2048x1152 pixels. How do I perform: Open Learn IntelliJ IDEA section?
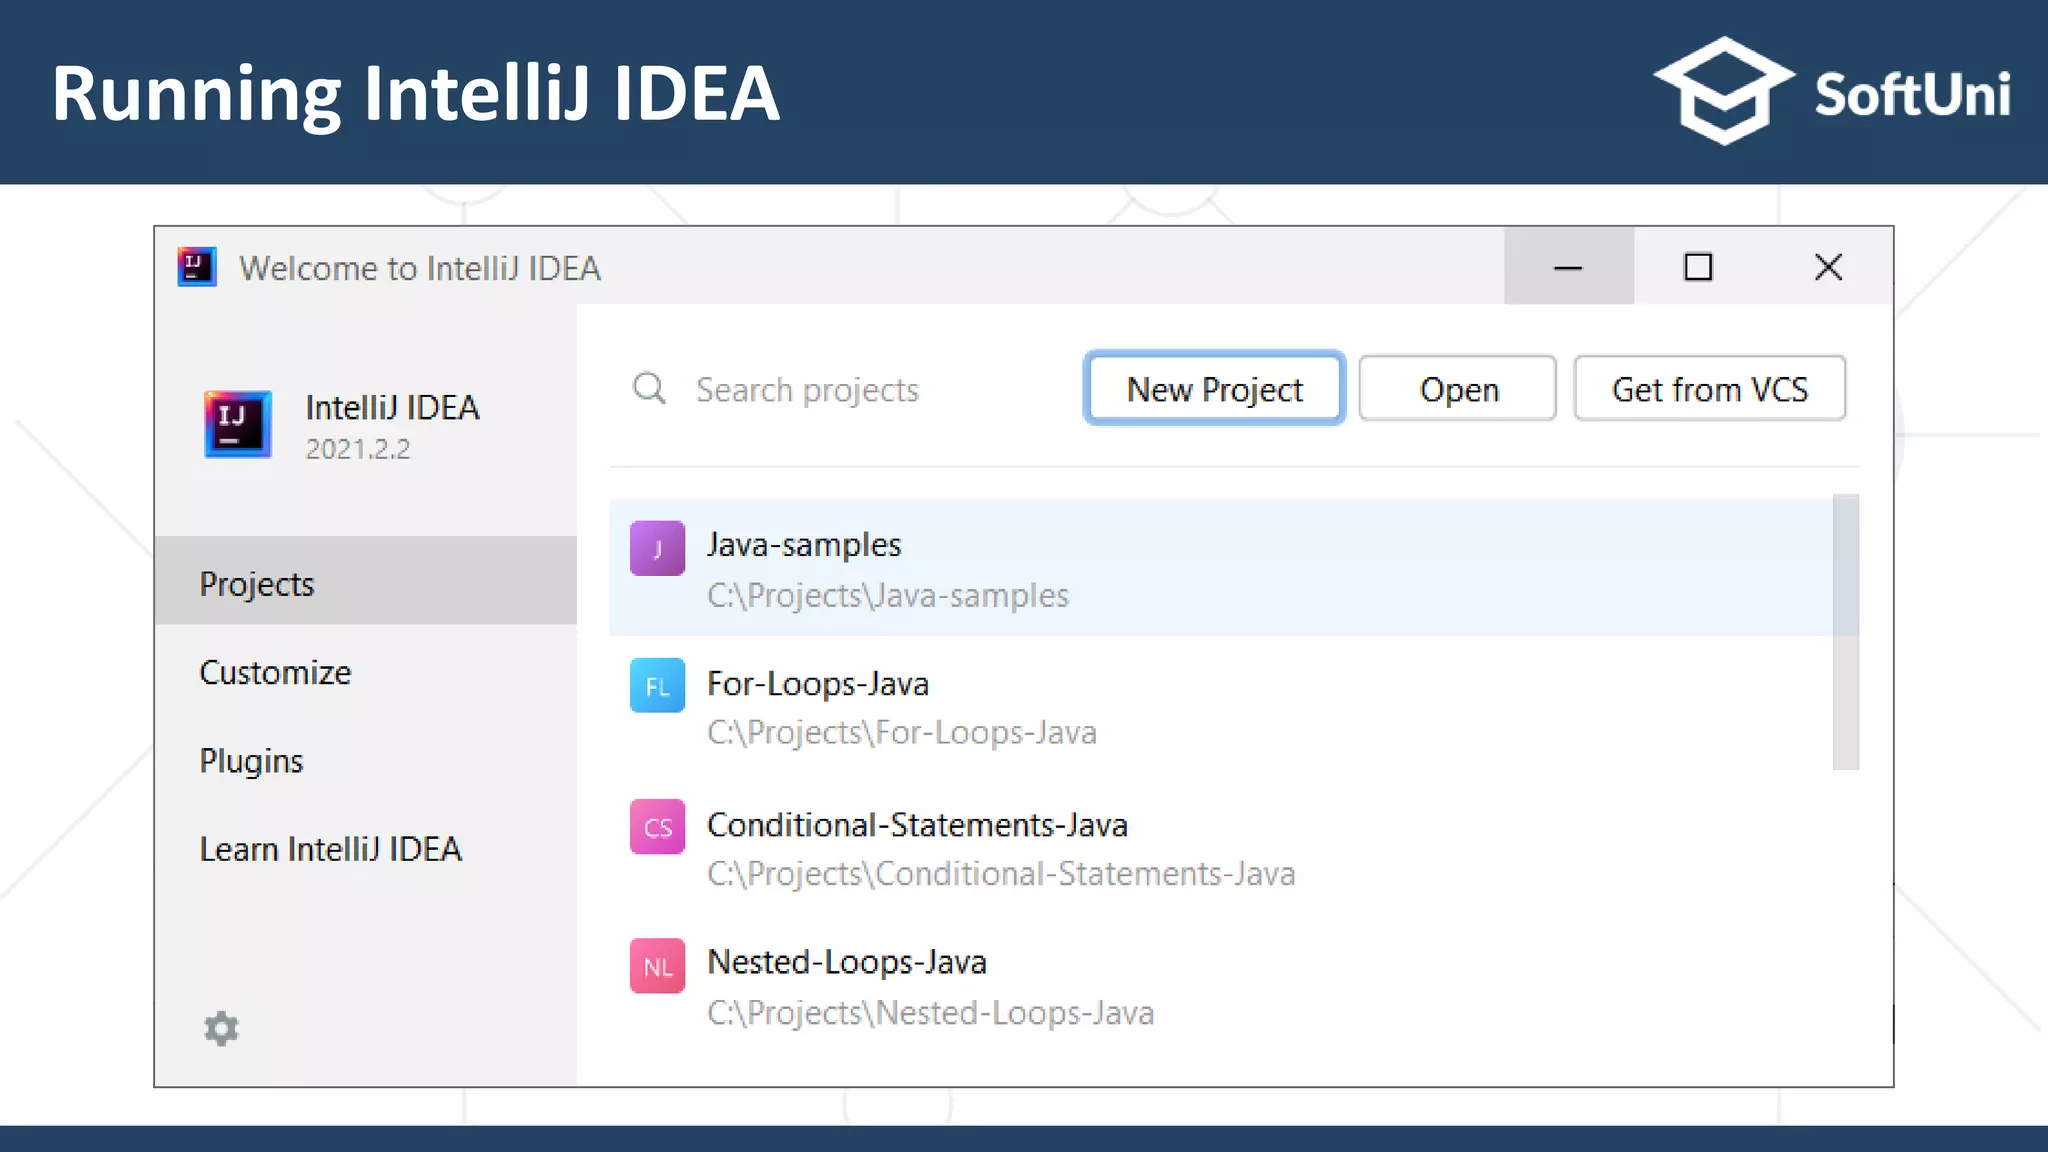click(330, 849)
